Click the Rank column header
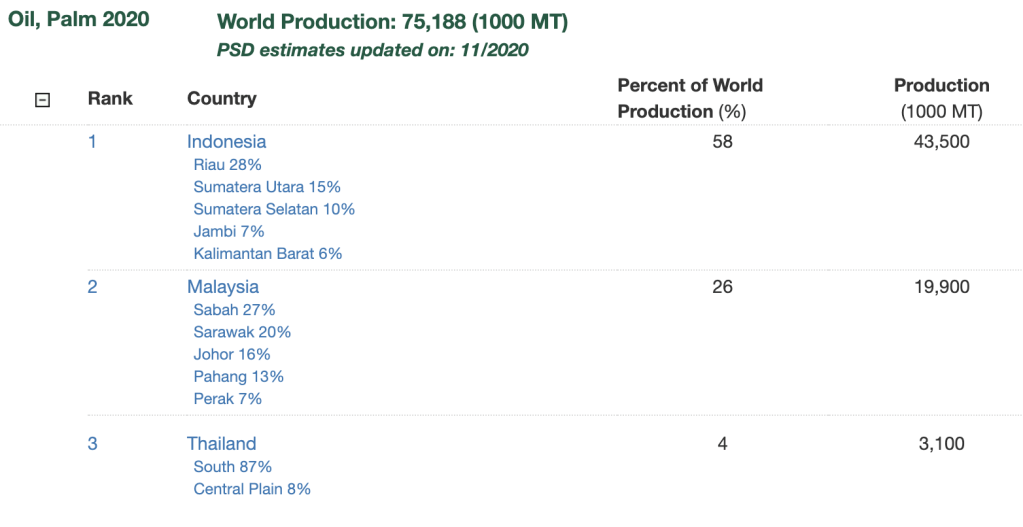The height and width of the screenshot is (527, 1023). coord(110,98)
